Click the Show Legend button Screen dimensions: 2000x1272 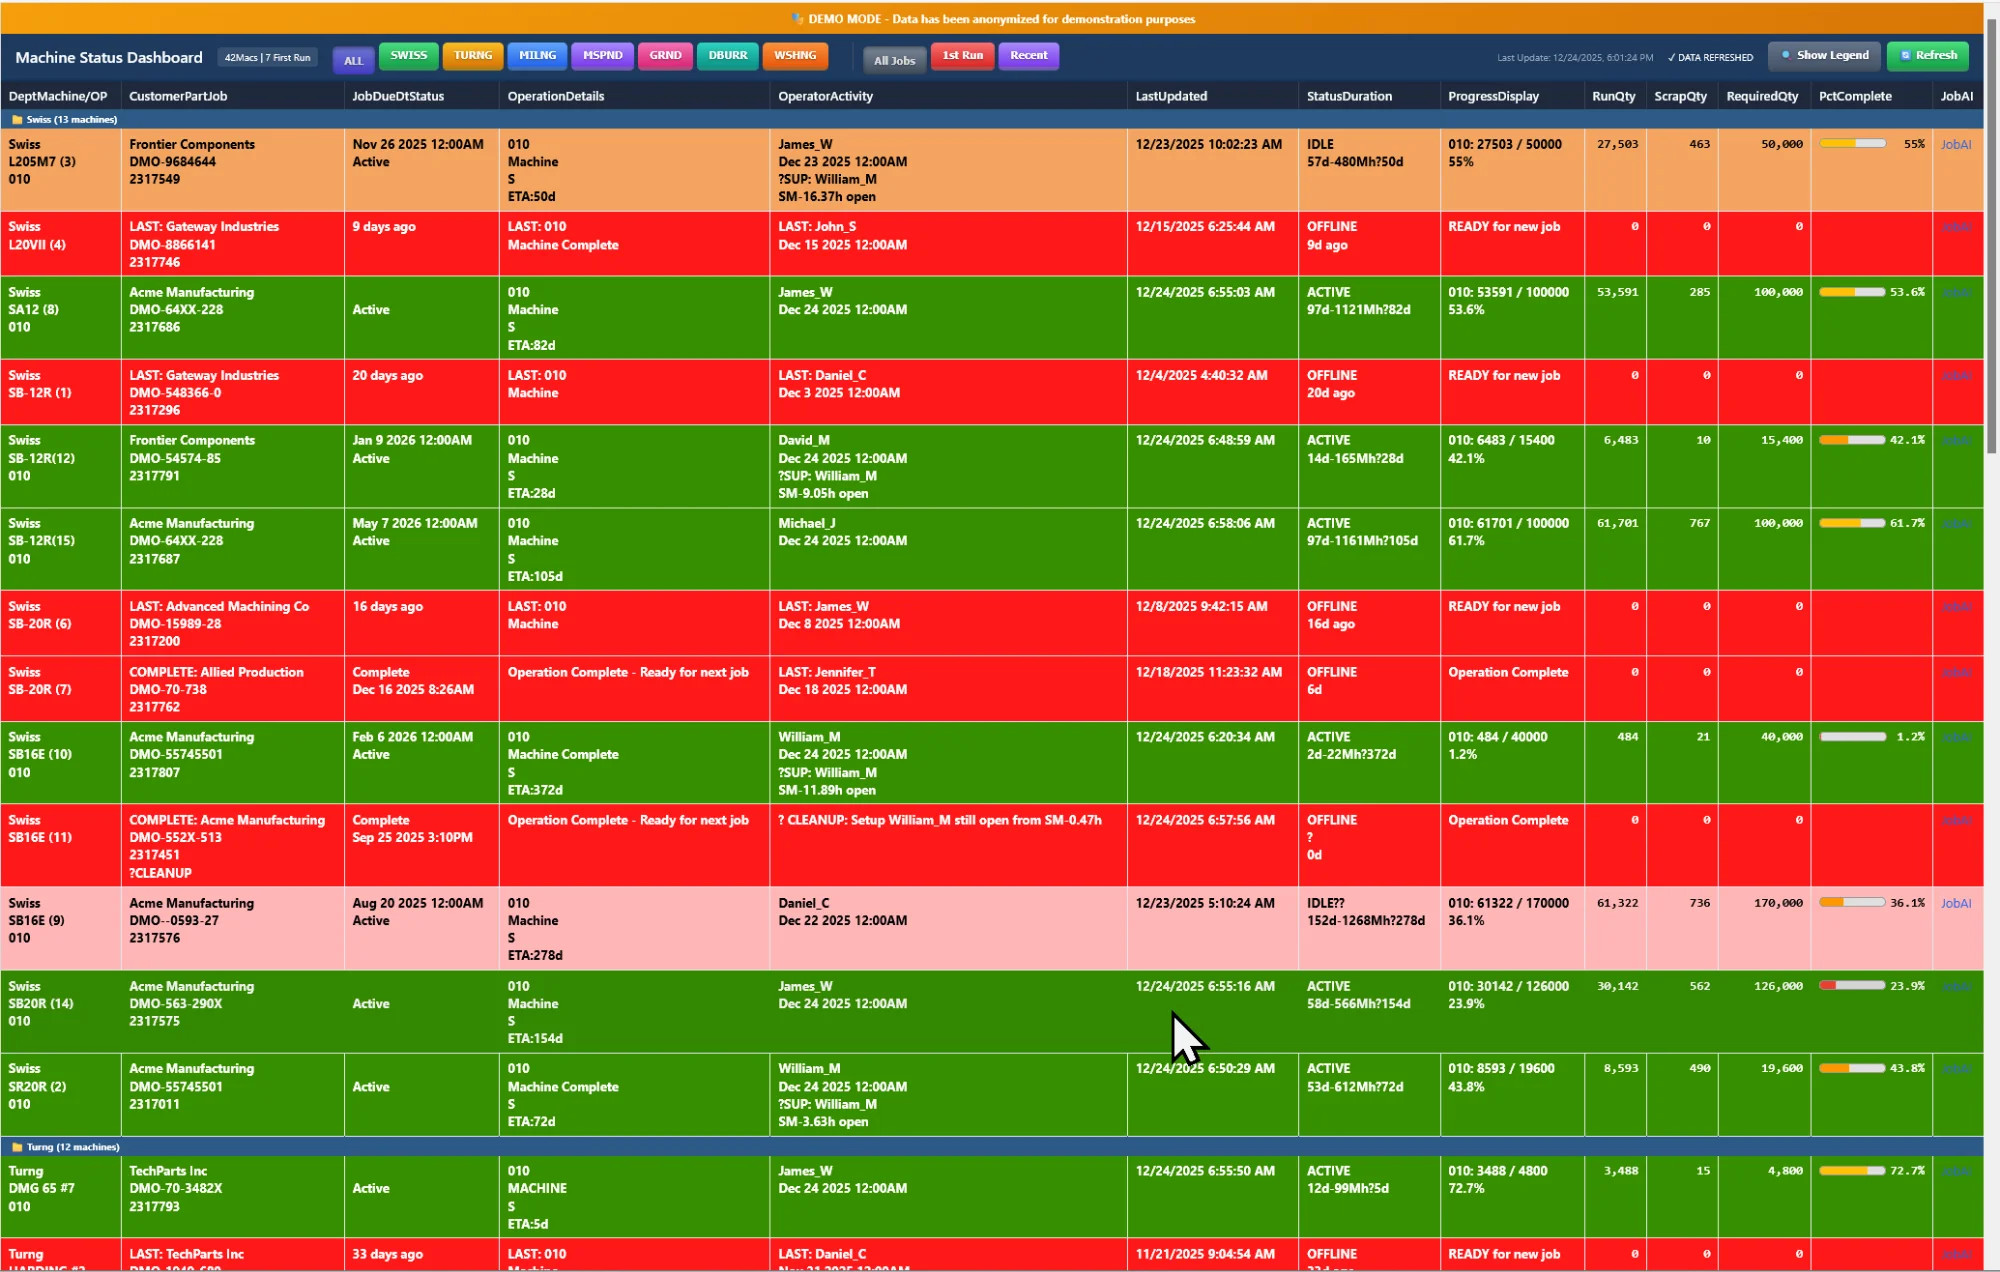coord(1824,55)
